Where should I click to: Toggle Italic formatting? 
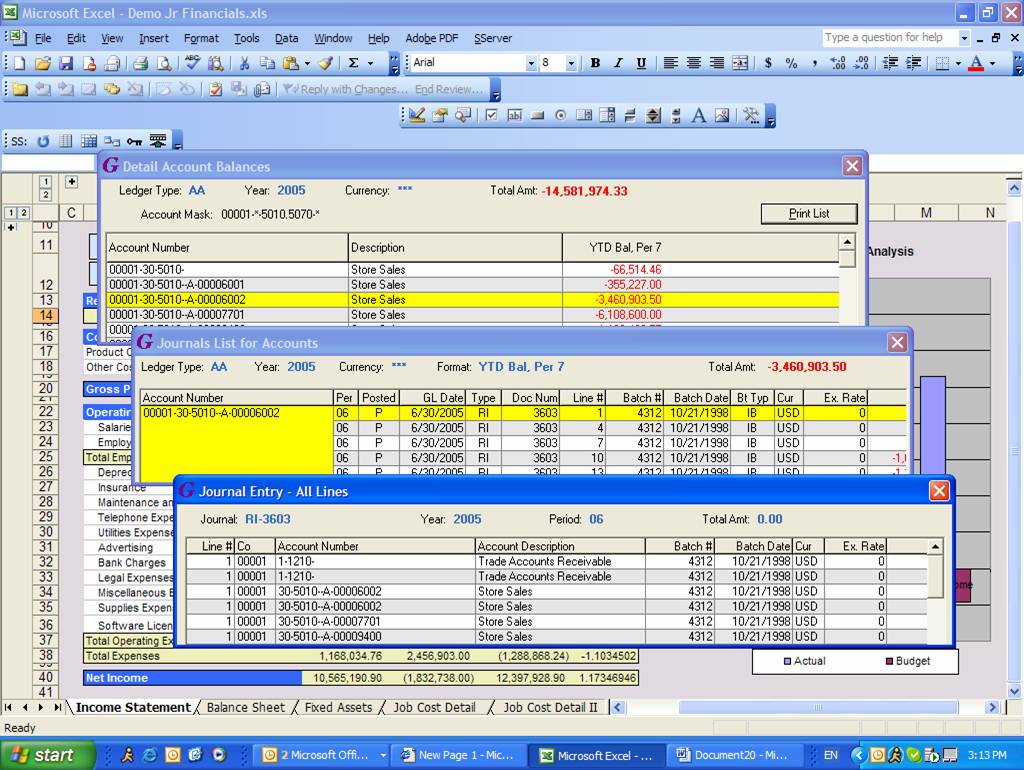(618, 63)
